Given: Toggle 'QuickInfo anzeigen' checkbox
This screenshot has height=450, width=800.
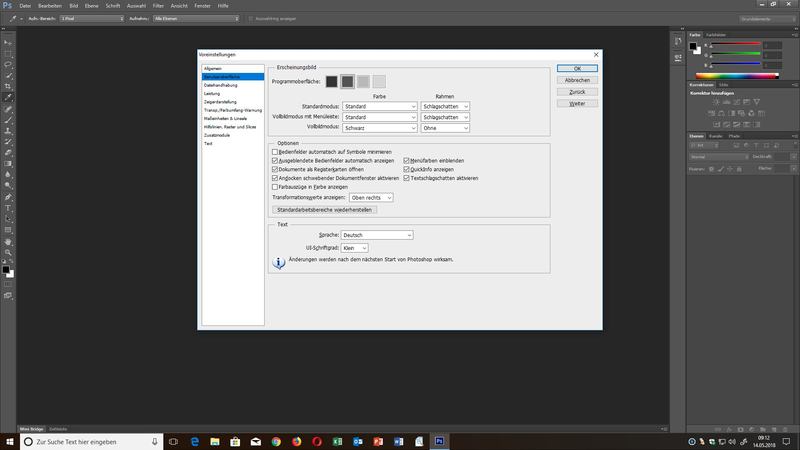Looking at the screenshot, I should click(x=406, y=169).
